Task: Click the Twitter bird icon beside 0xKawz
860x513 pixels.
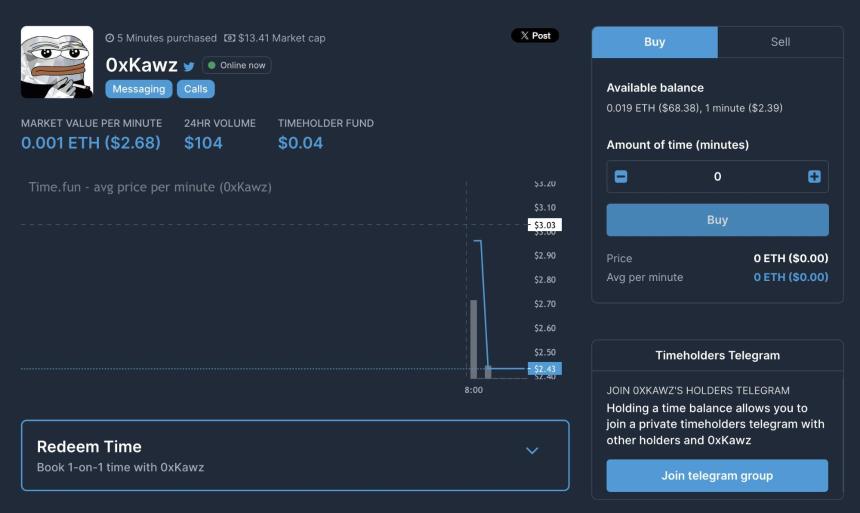Action: pos(189,66)
